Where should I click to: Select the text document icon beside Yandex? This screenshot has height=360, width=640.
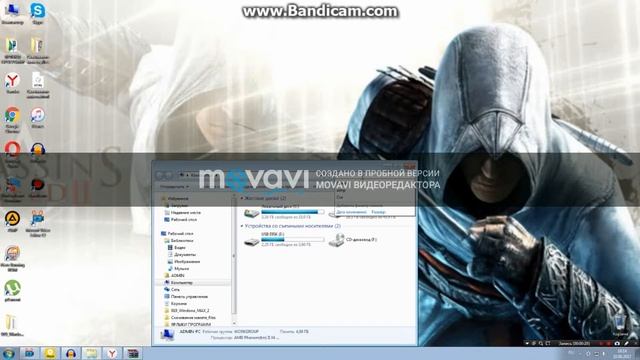click(x=38, y=85)
